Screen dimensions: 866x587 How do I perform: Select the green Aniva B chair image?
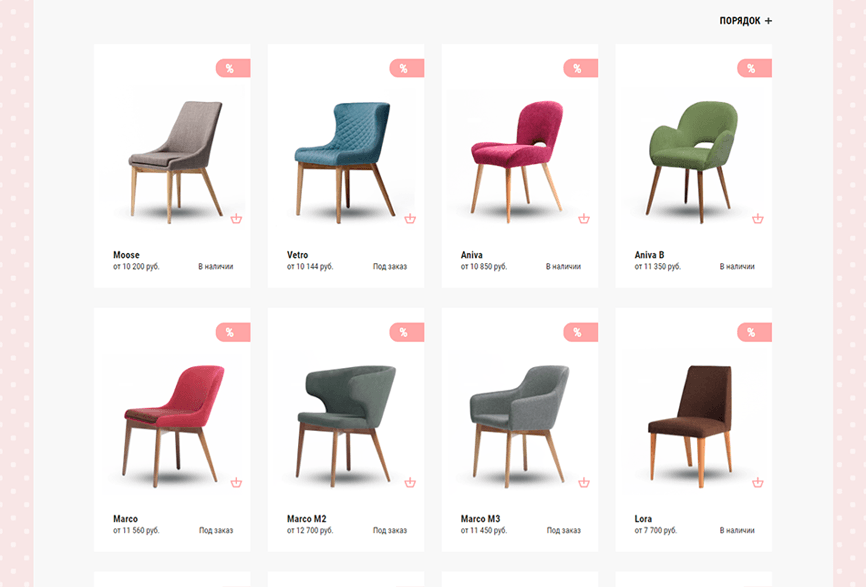[693, 161]
